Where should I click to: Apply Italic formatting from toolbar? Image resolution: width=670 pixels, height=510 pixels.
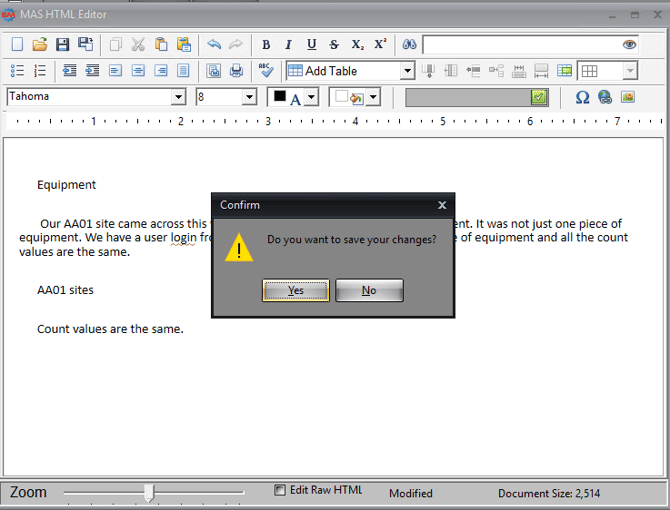click(x=288, y=44)
